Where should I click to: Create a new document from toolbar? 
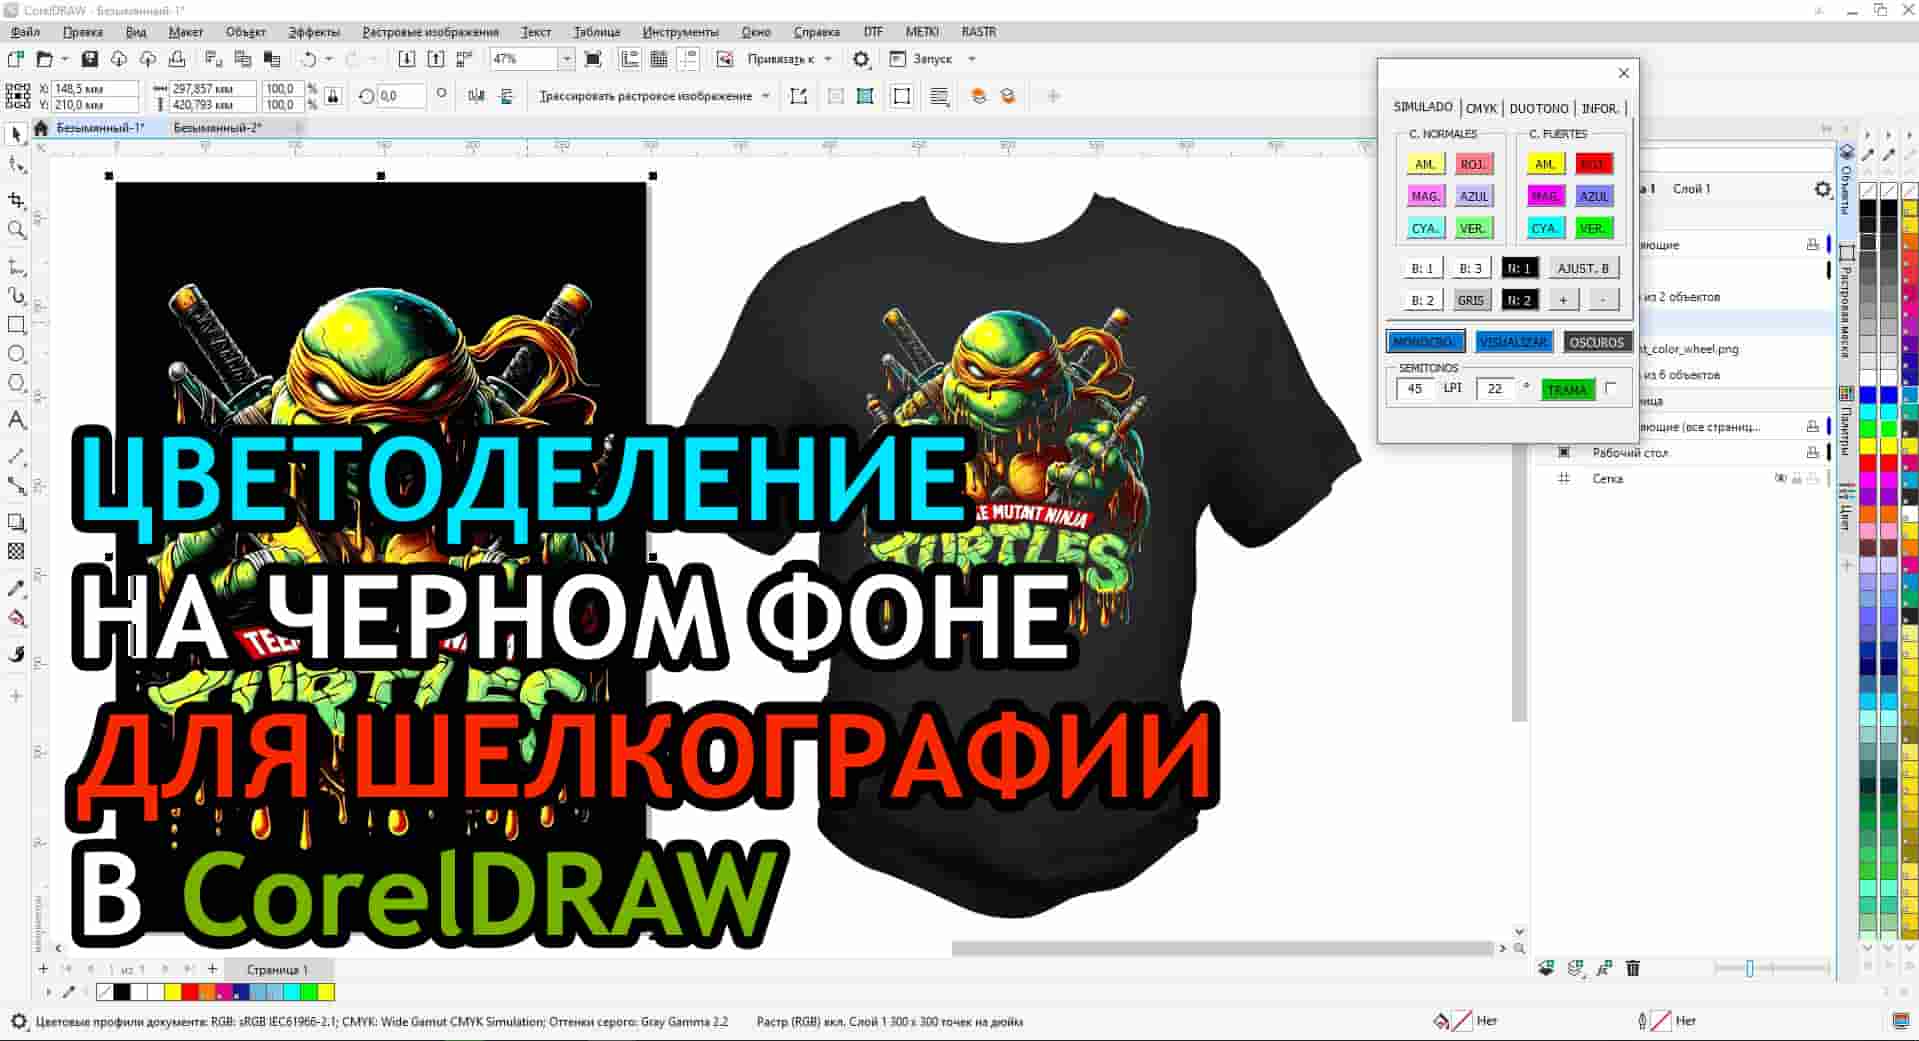pos(16,59)
